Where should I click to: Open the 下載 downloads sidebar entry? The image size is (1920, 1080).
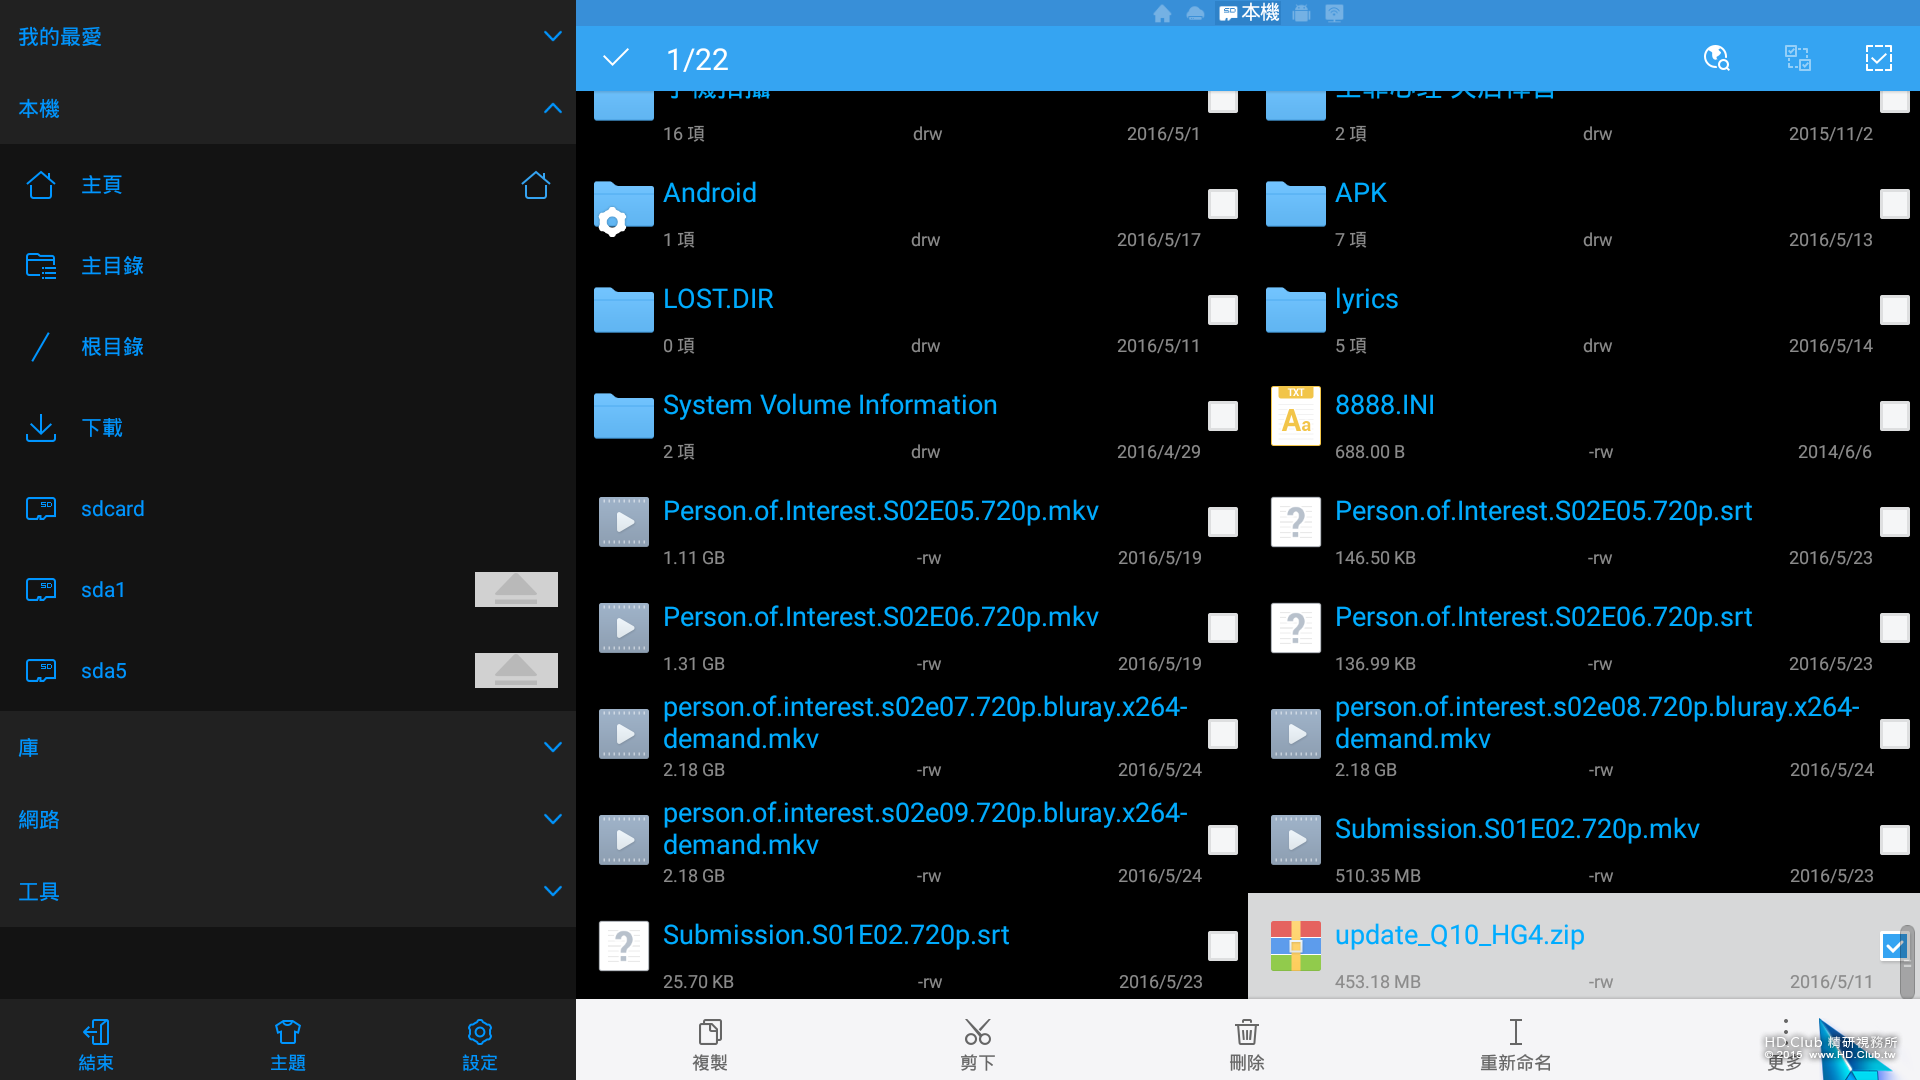tap(102, 428)
